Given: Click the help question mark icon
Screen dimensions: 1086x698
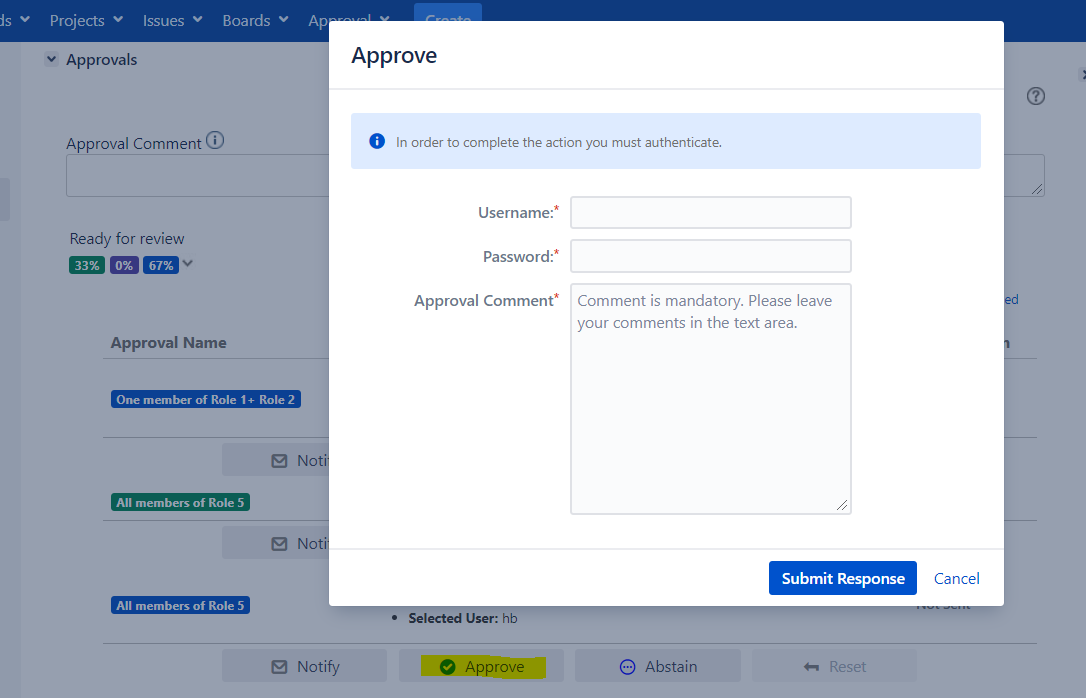Looking at the screenshot, I should pos(1036,96).
